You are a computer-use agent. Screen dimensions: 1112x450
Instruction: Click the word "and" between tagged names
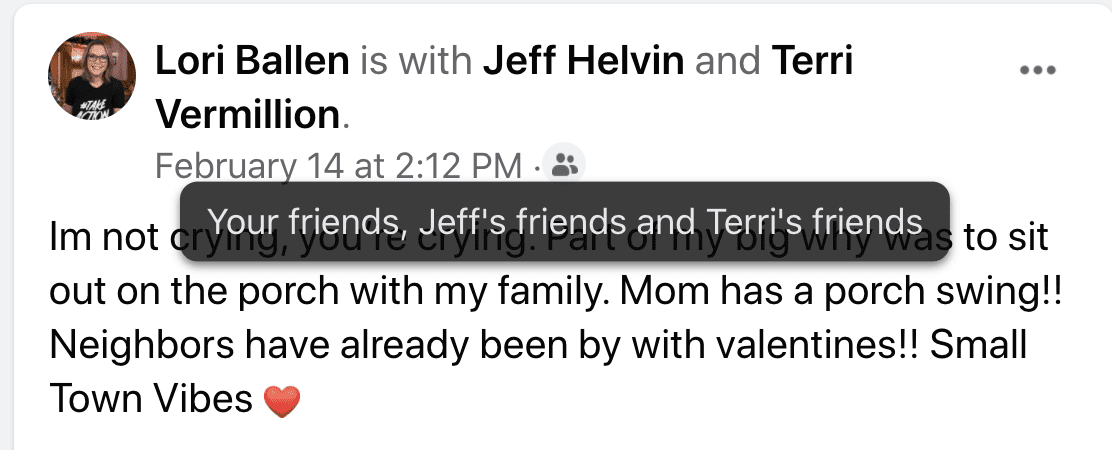728,61
